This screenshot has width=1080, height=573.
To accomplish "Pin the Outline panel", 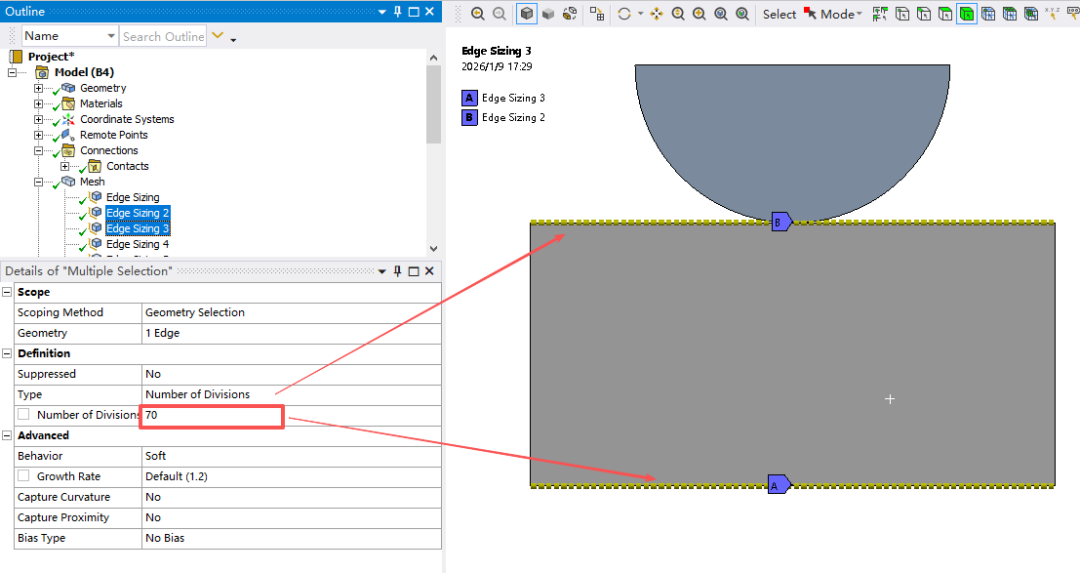I will (397, 12).
